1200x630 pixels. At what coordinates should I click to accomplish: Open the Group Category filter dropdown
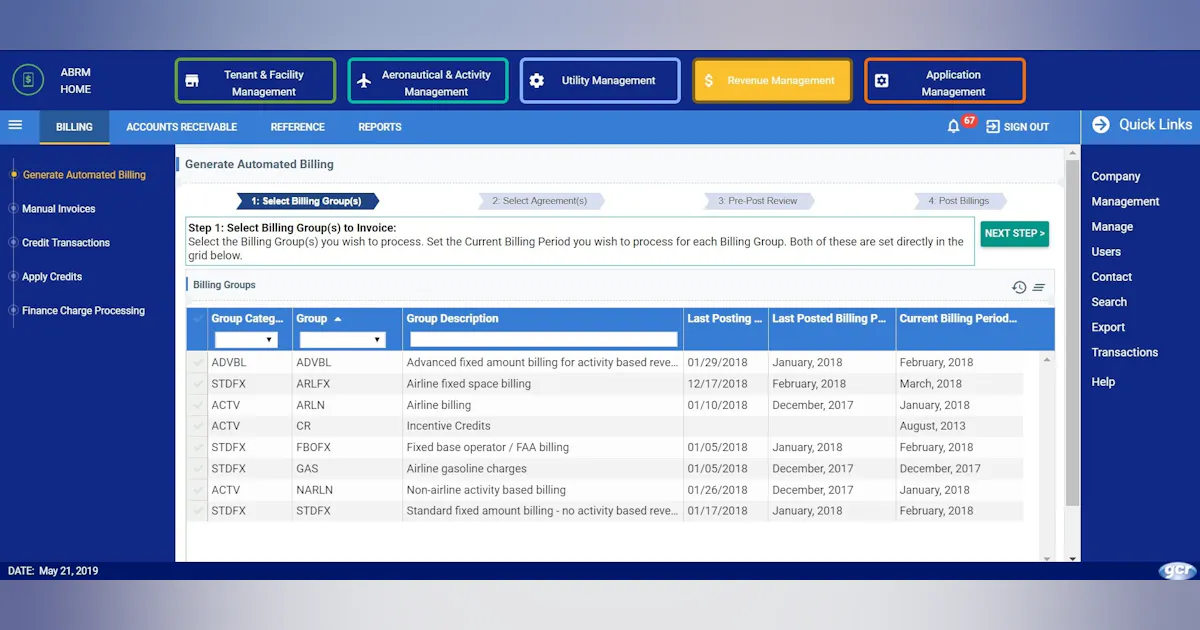point(246,340)
